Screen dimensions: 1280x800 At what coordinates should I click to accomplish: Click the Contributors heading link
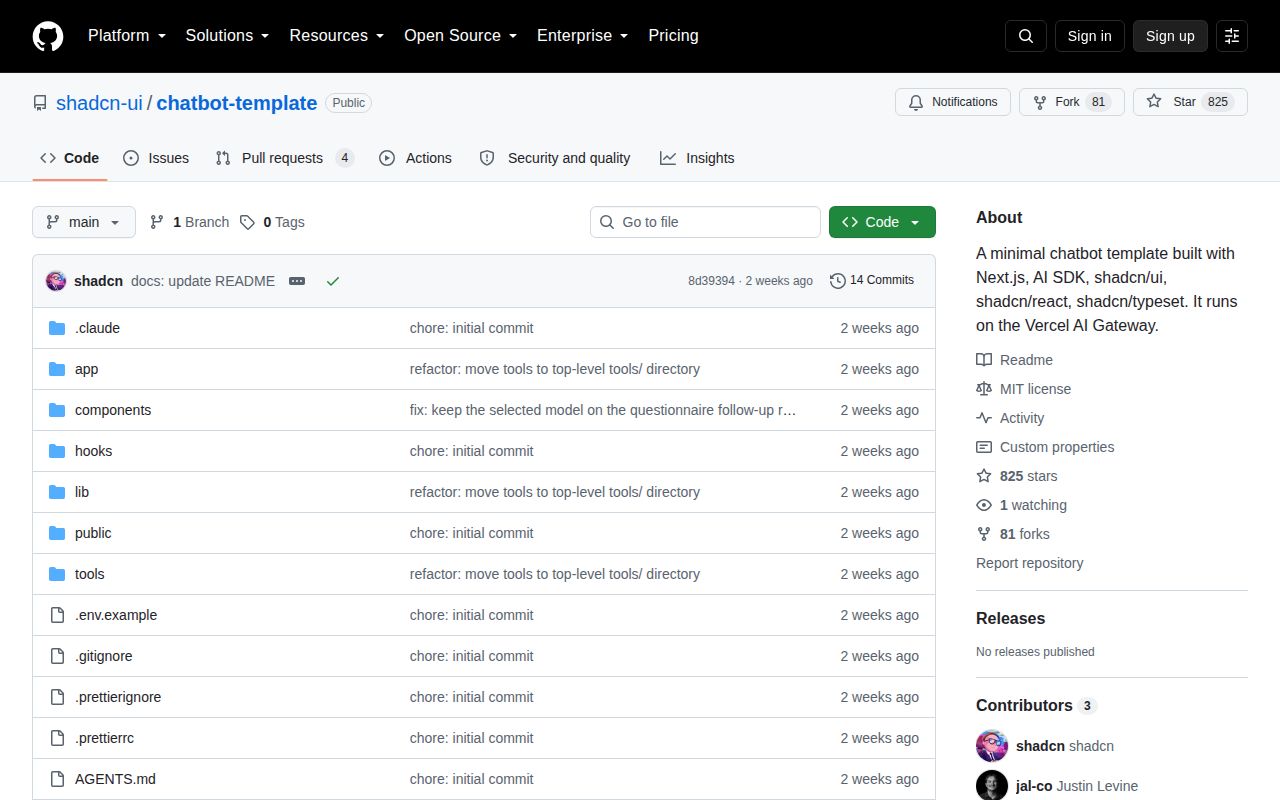coord(1036,705)
